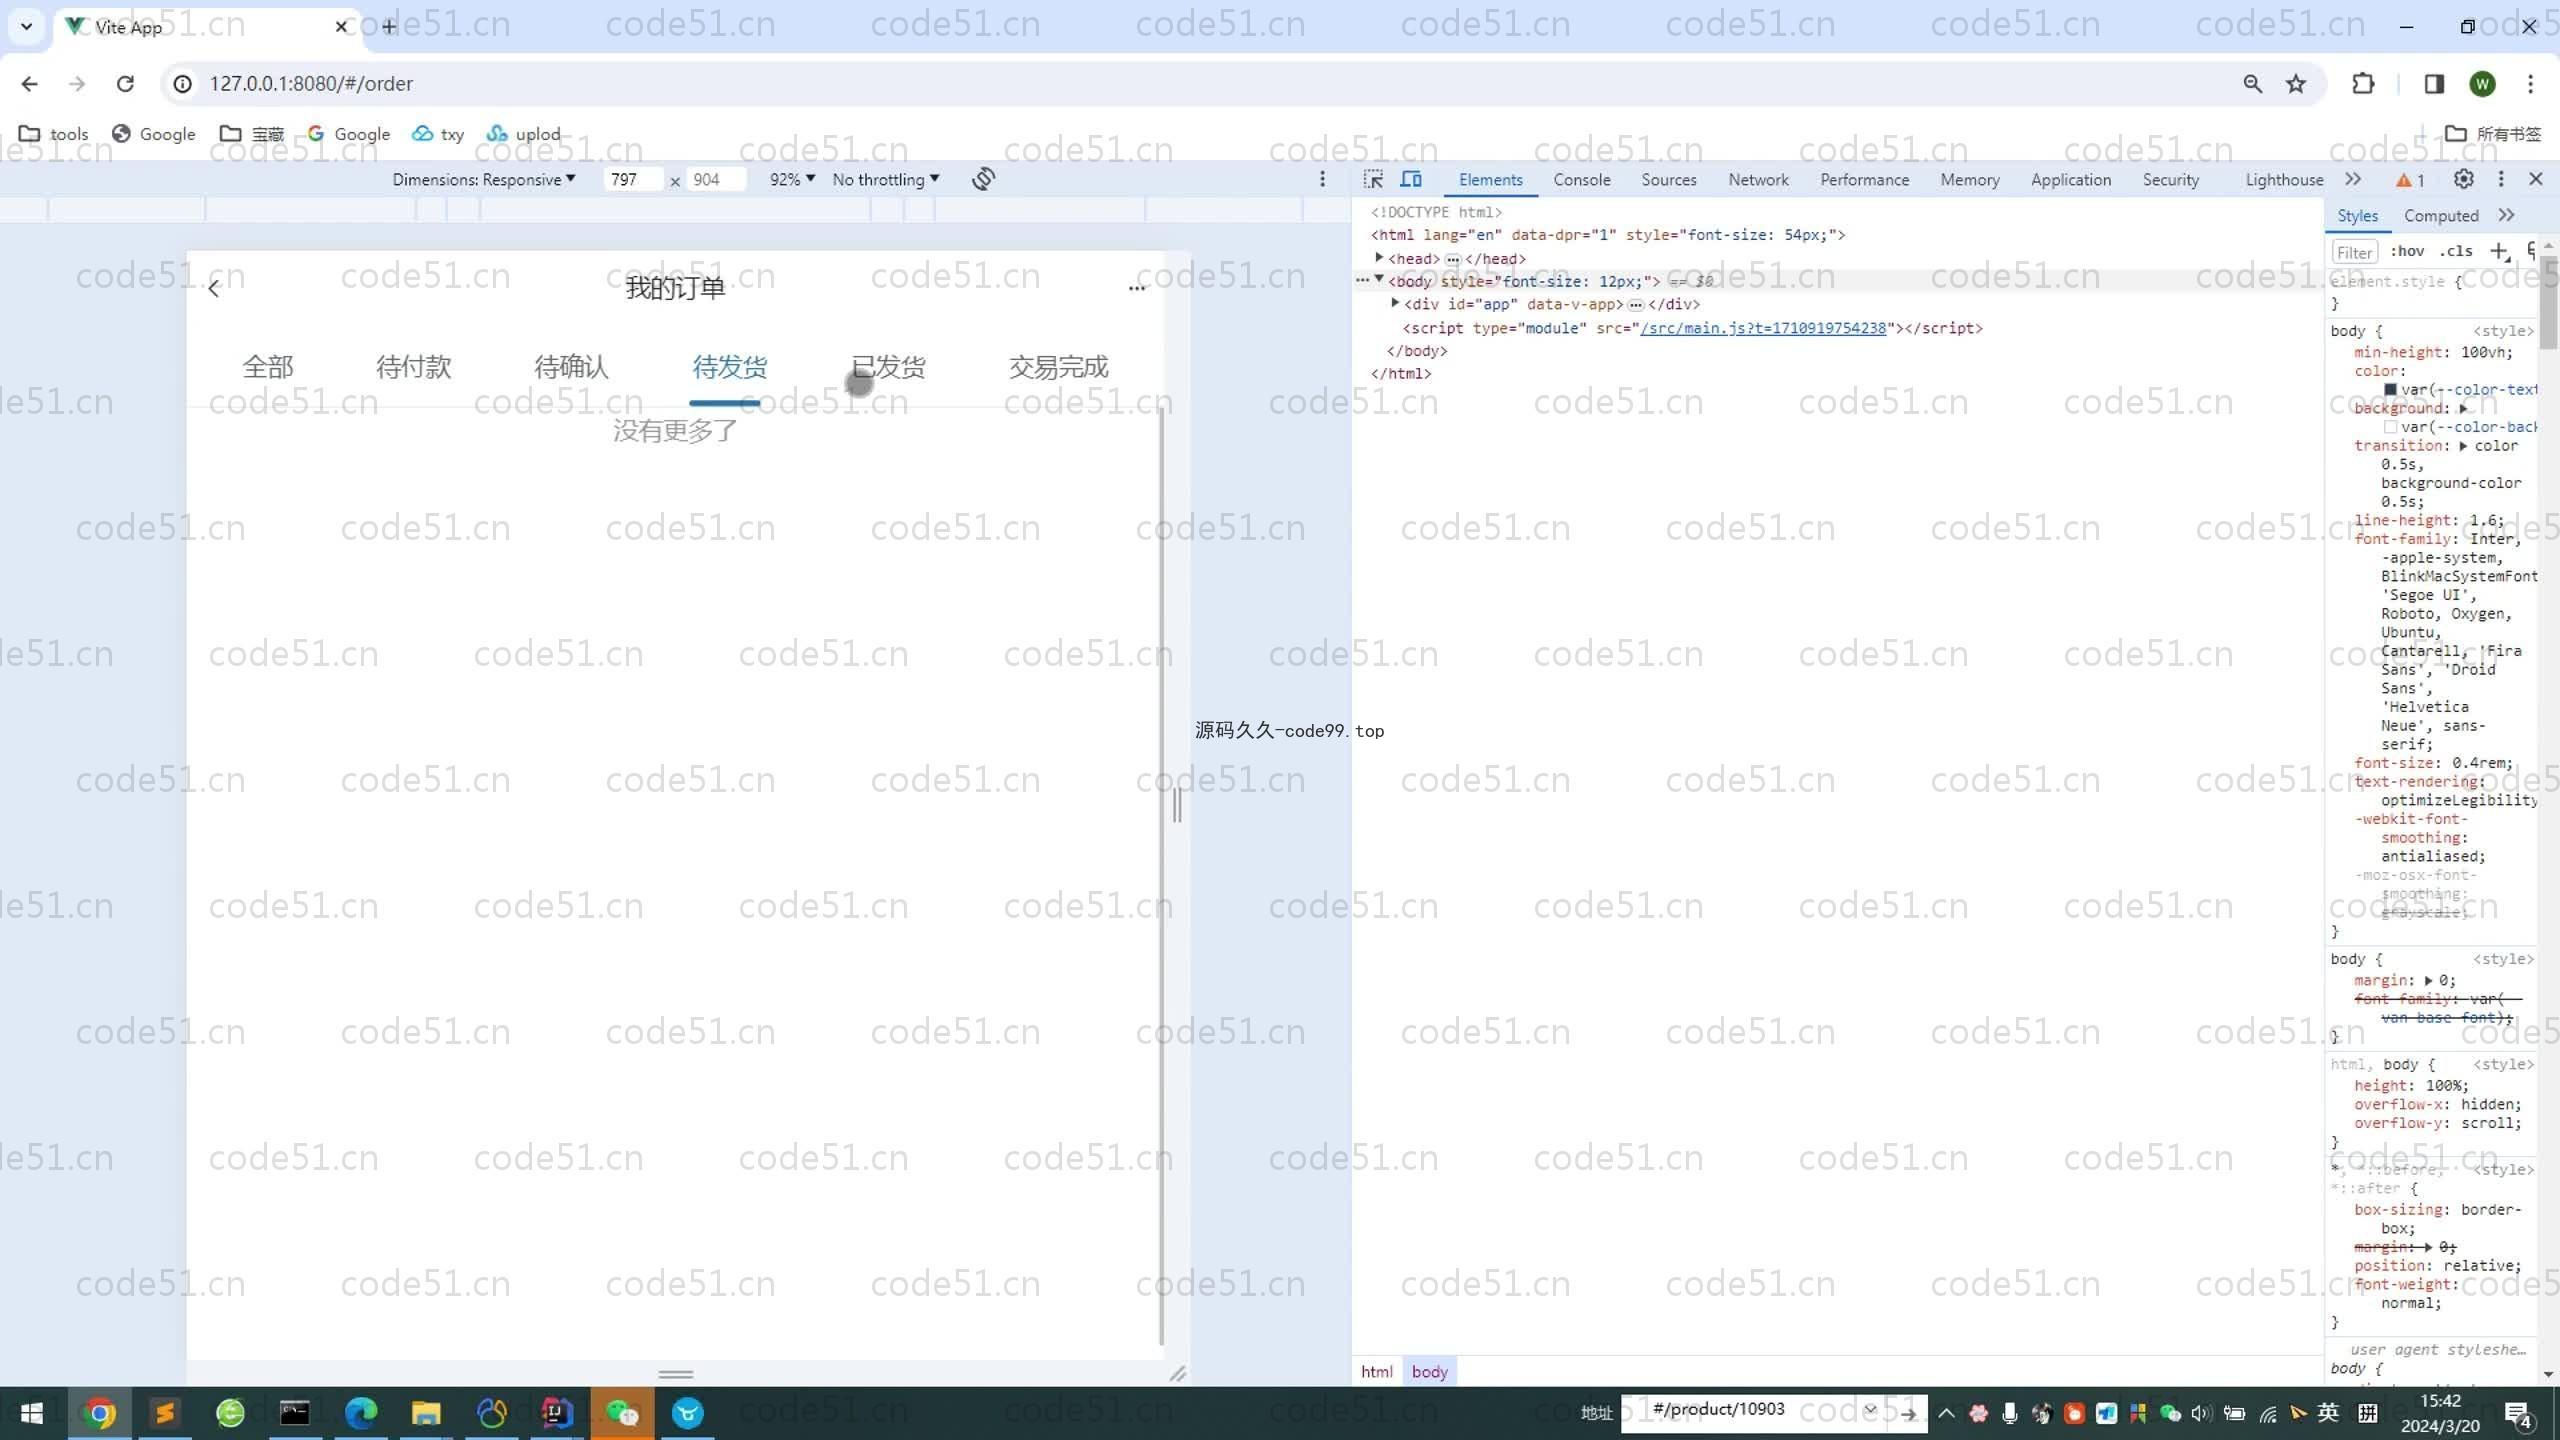Select html in the breadcrumb bar
The width and height of the screenshot is (2560, 1440).
tap(1376, 1372)
